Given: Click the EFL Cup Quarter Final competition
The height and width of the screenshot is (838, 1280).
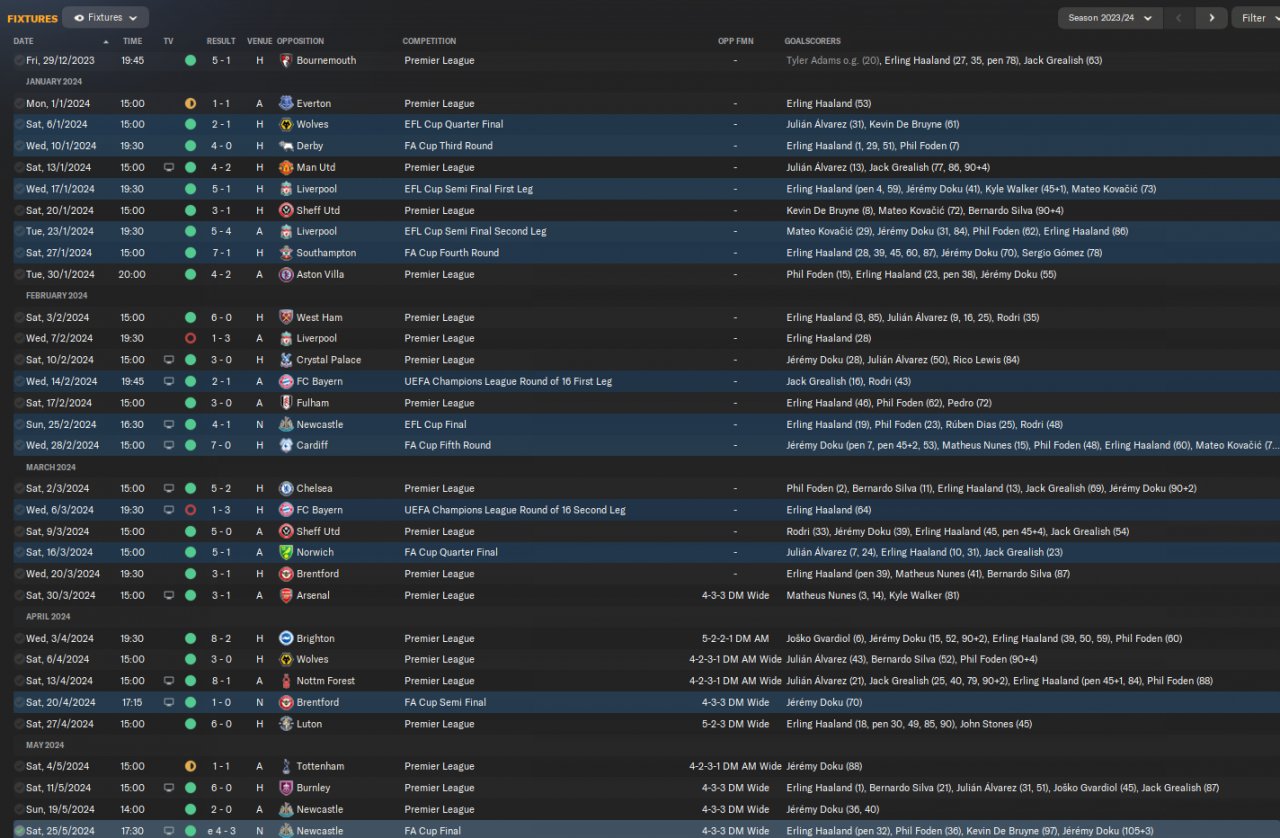Looking at the screenshot, I should point(454,125).
